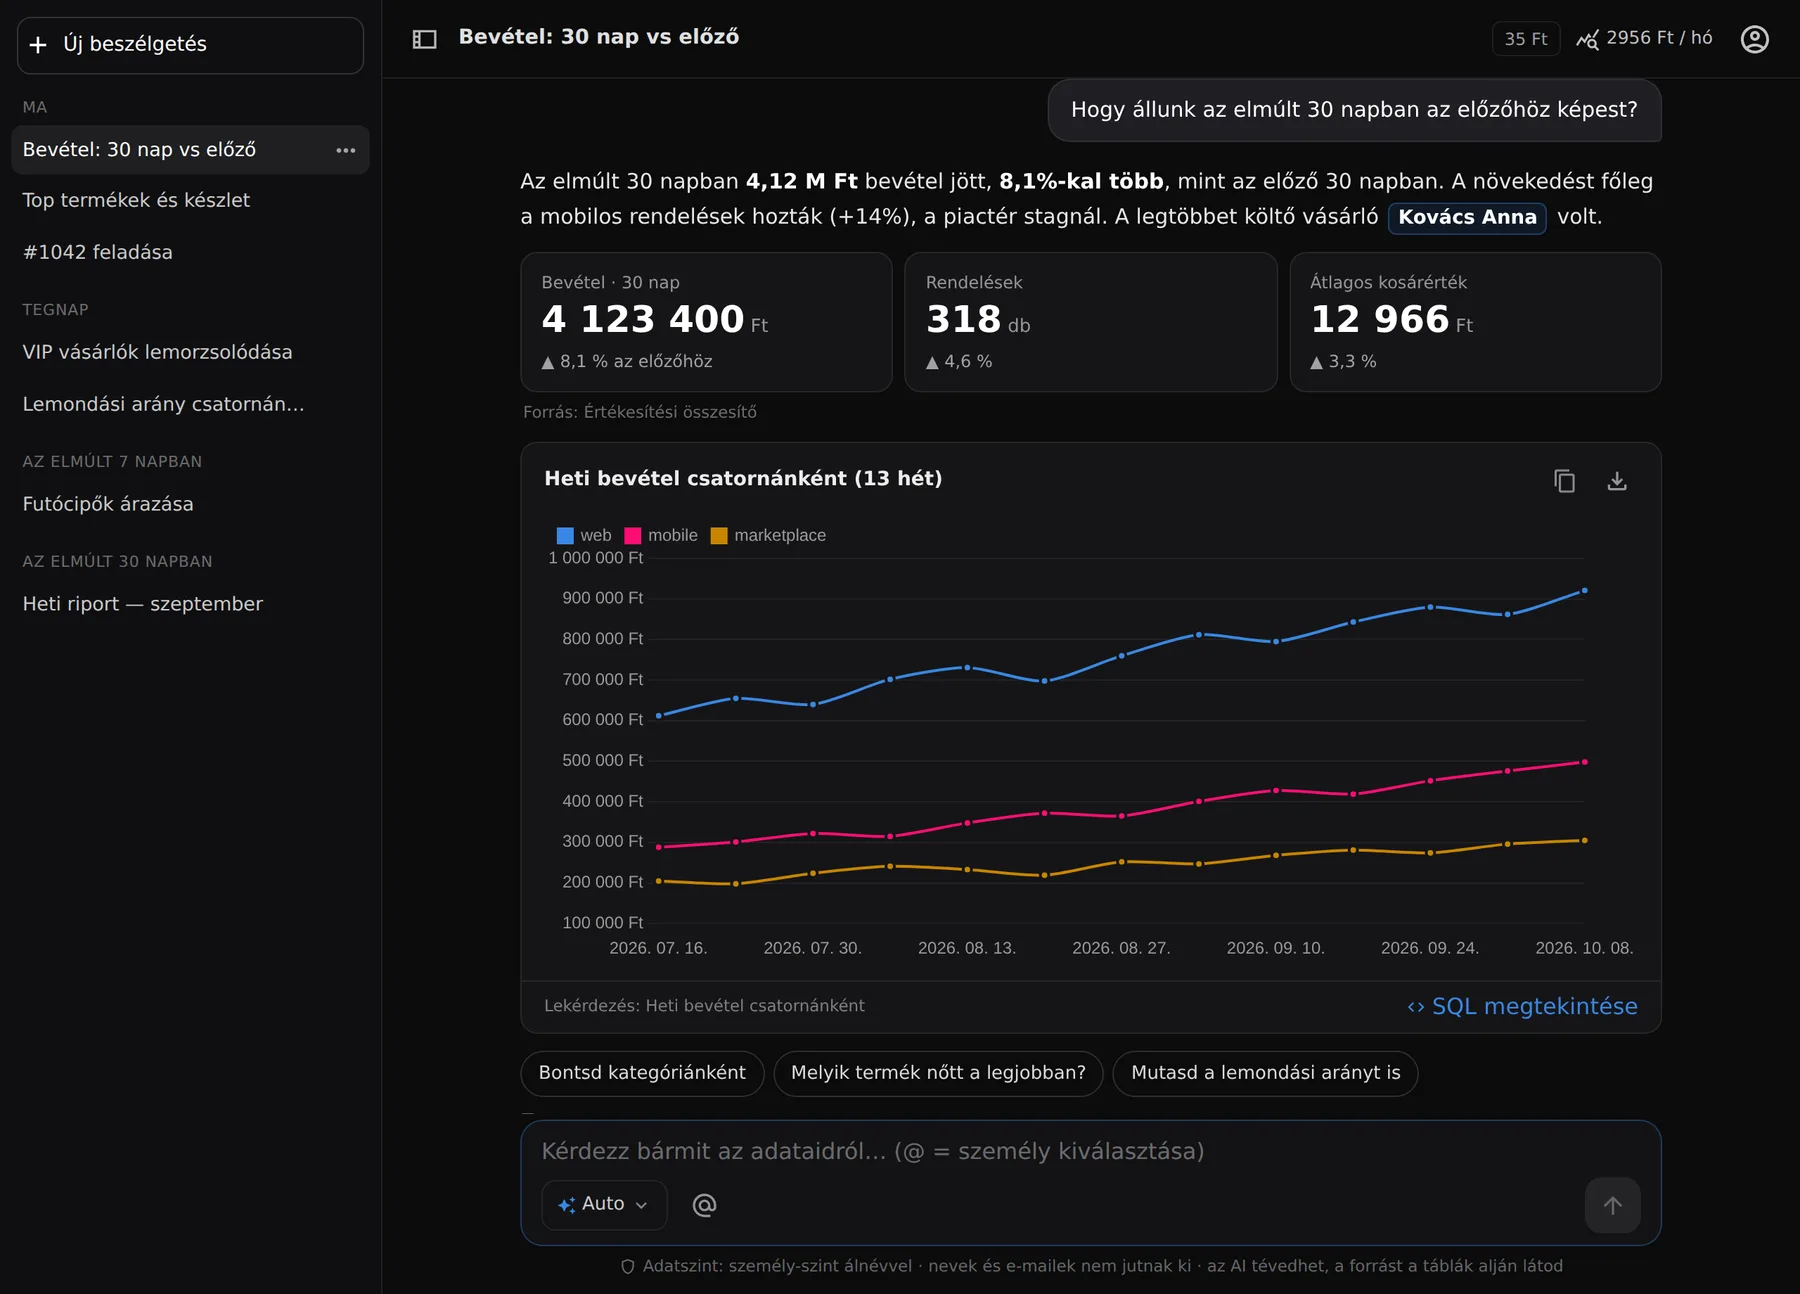The width and height of the screenshot is (1800, 1294).
Task: Click Lekérdezés: Heti bevétel csatornánként text
Action: [x=704, y=1006]
